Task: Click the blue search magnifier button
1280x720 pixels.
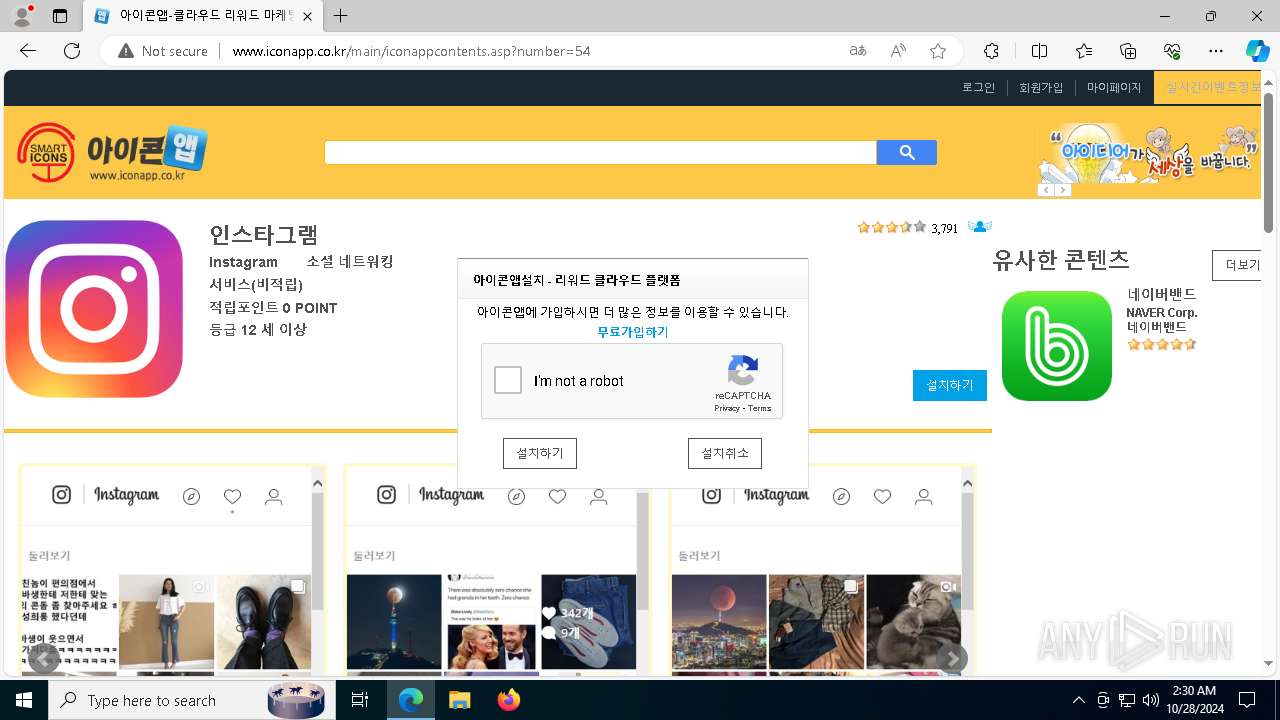Action: [907, 152]
